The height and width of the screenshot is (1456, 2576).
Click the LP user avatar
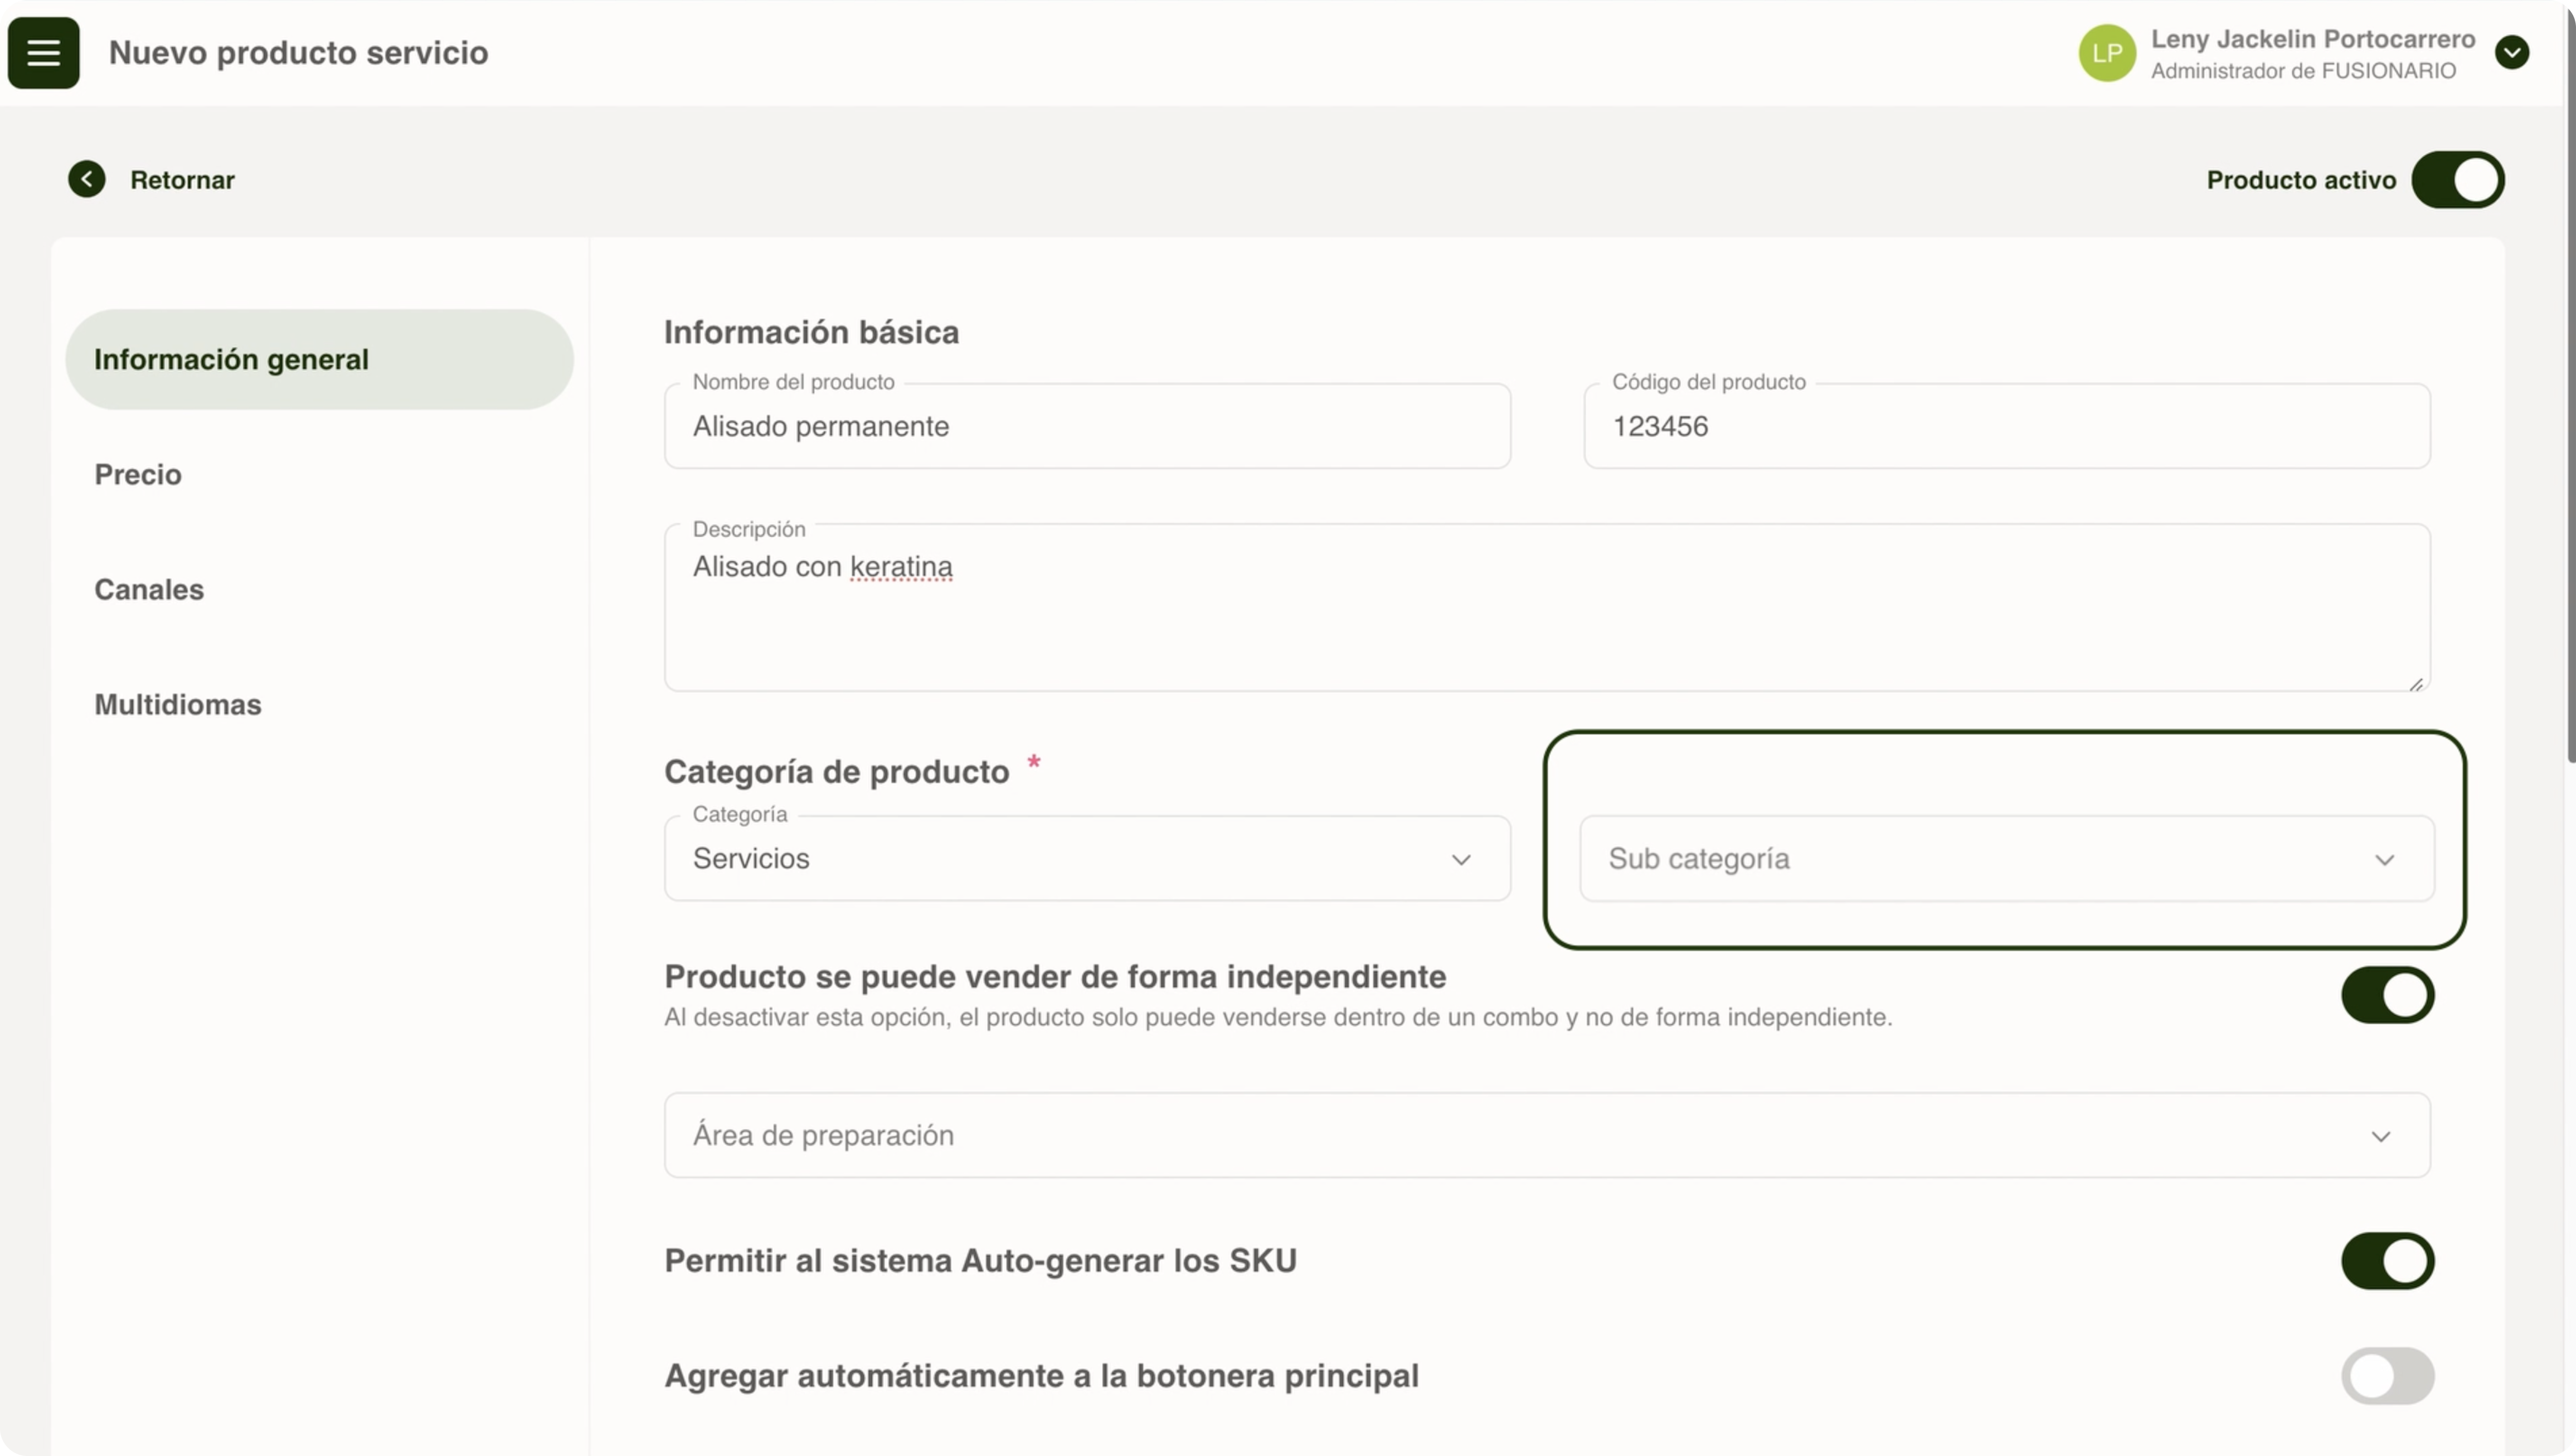point(2107,53)
